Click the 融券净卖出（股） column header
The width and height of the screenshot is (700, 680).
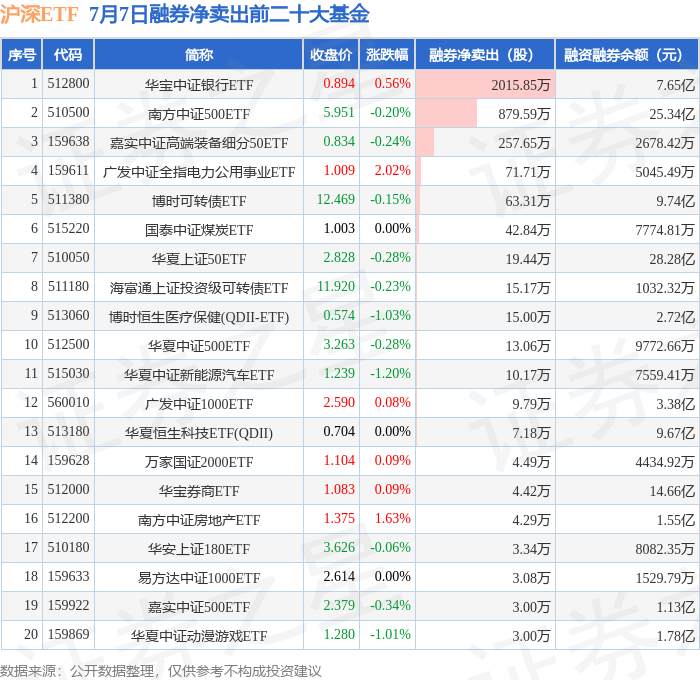[485, 54]
